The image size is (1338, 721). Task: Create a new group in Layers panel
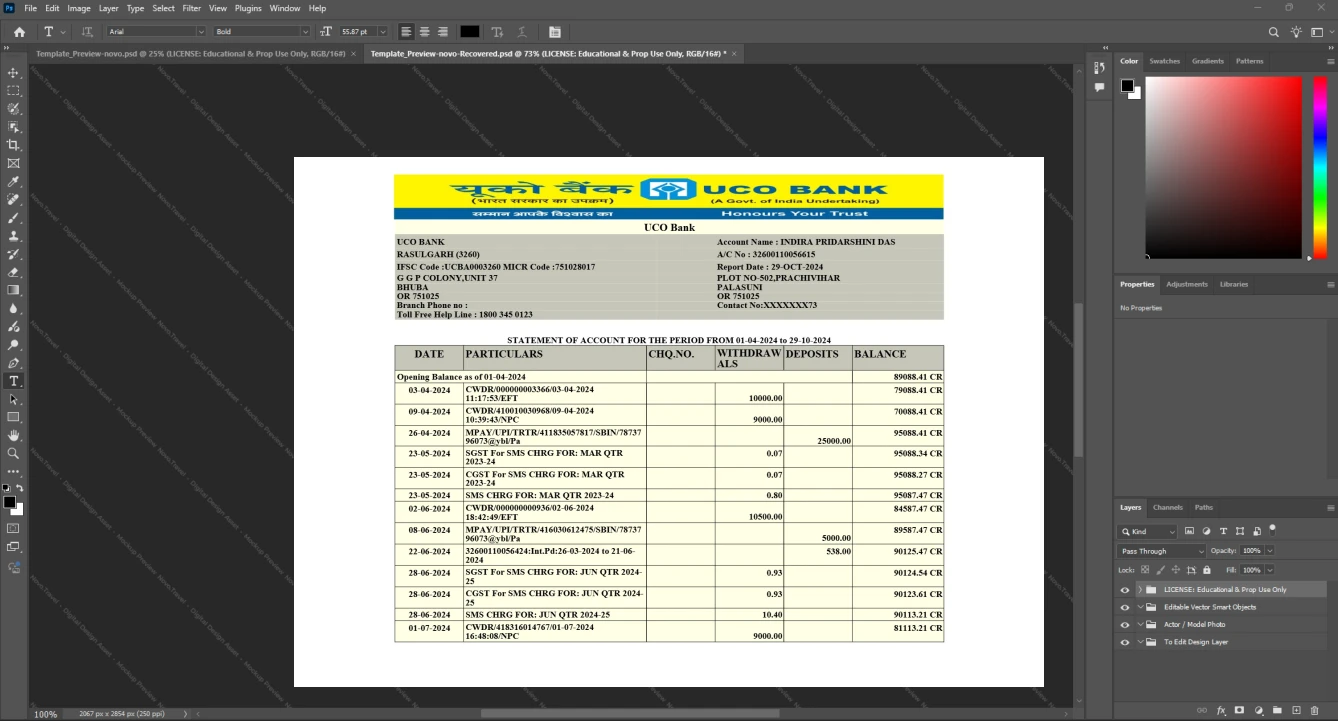pyautogui.click(x=1277, y=710)
